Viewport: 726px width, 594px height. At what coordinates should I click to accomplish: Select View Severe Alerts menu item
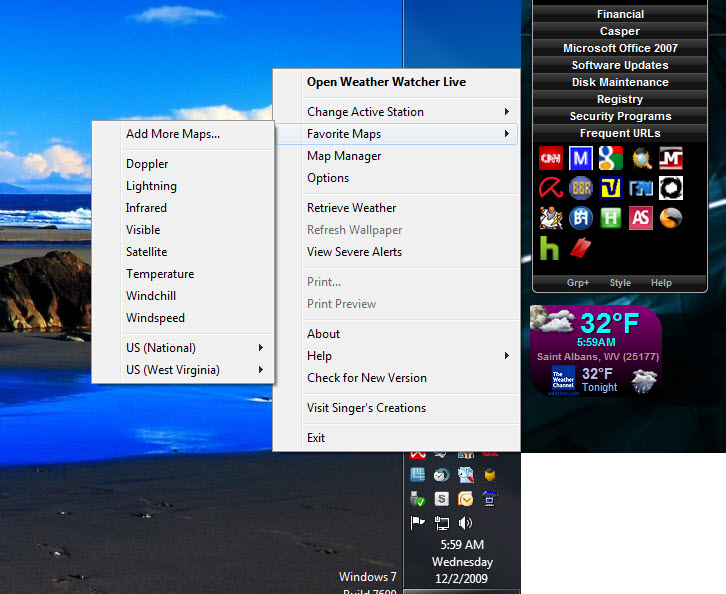[x=354, y=252]
